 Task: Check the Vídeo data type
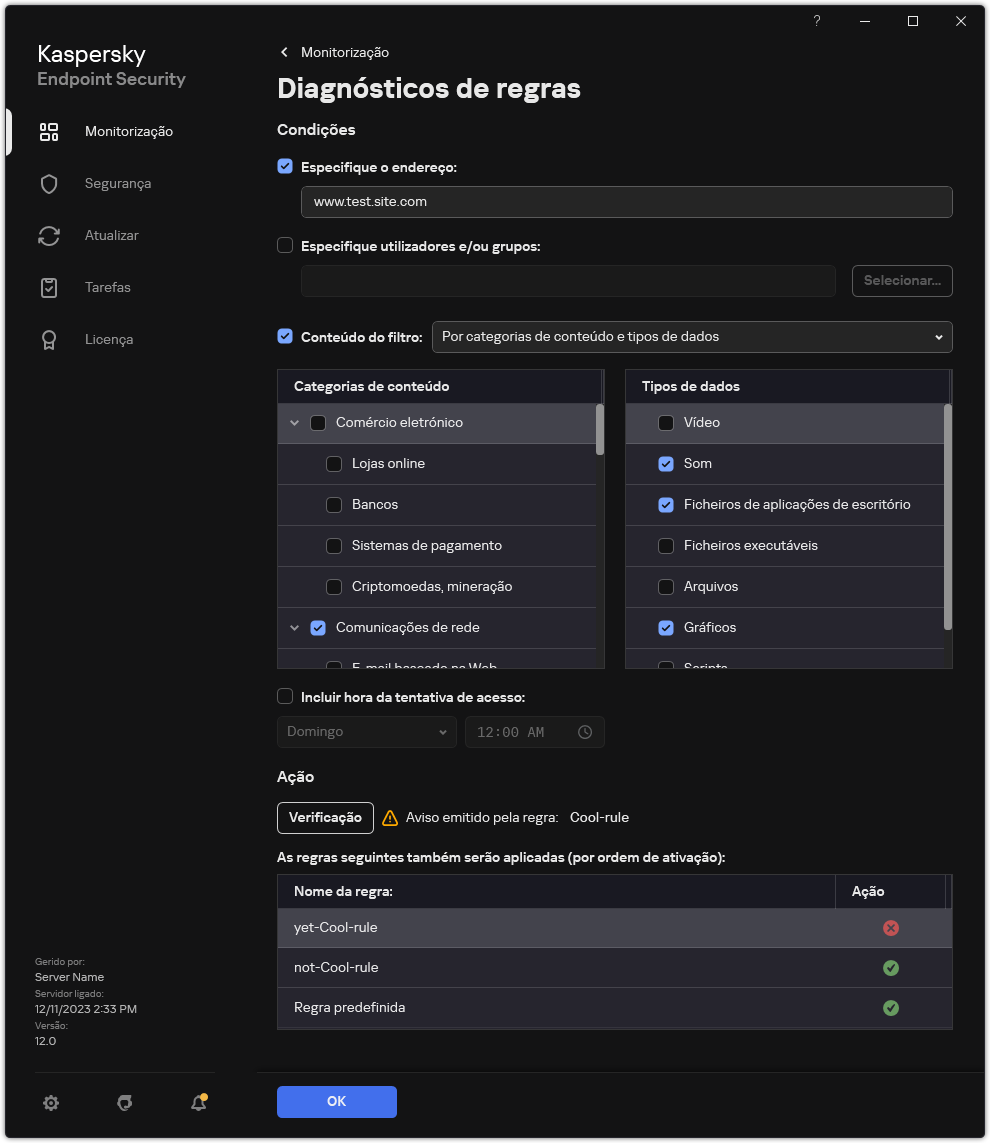point(666,422)
